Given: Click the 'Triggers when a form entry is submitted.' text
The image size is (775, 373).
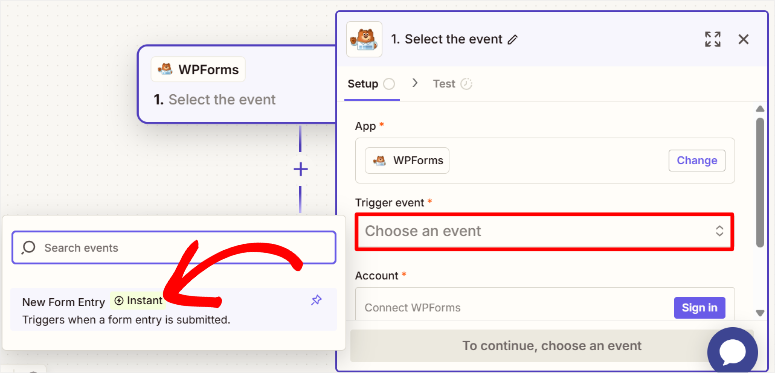Looking at the screenshot, I should pos(127,320).
